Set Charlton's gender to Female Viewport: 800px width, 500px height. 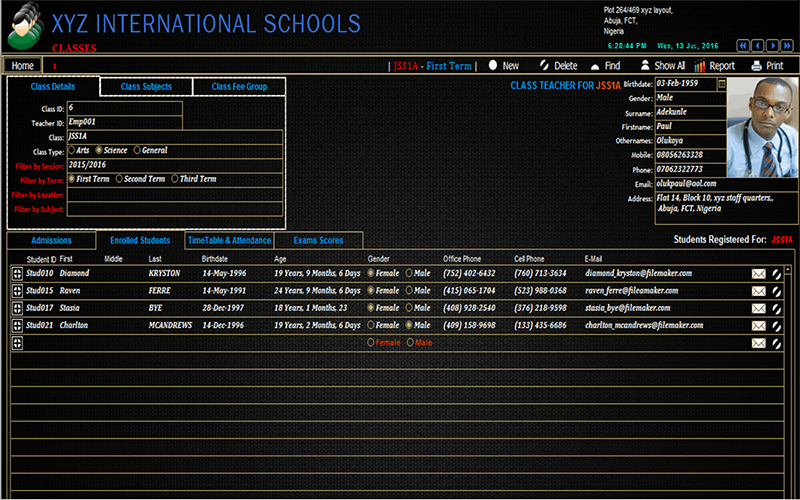tap(371, 326)
